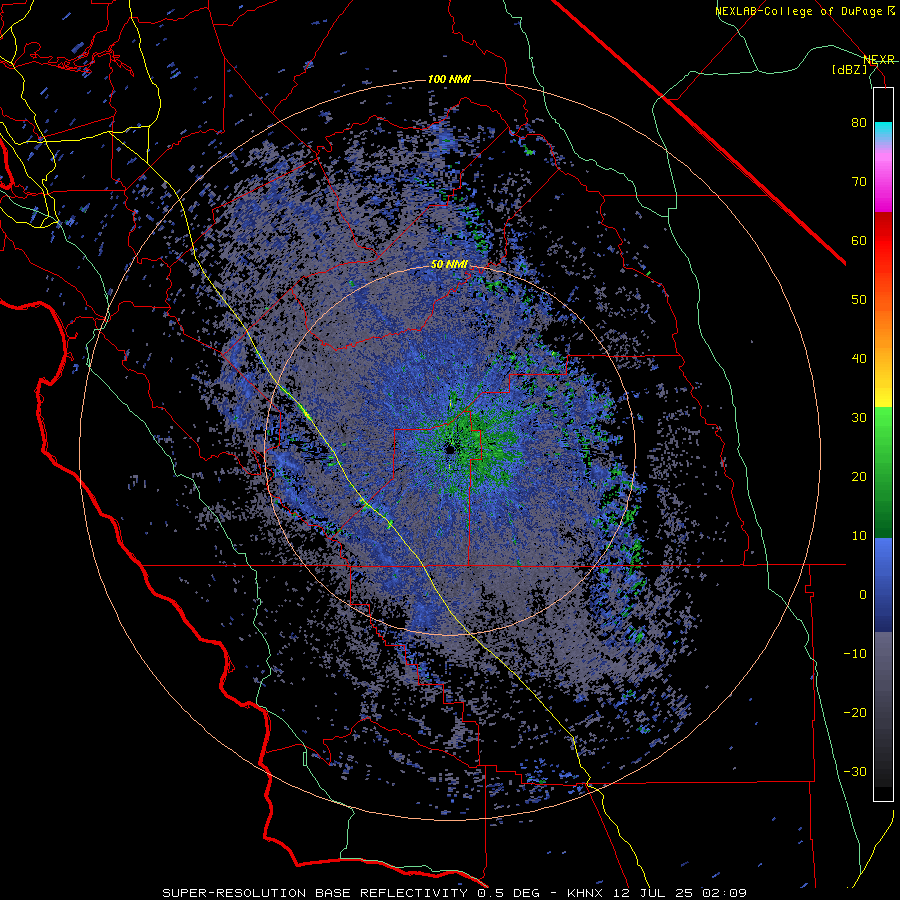900x900 pixels.
Task: Click the 50 value on the dBZ scale
Action: tap(859, 300)
